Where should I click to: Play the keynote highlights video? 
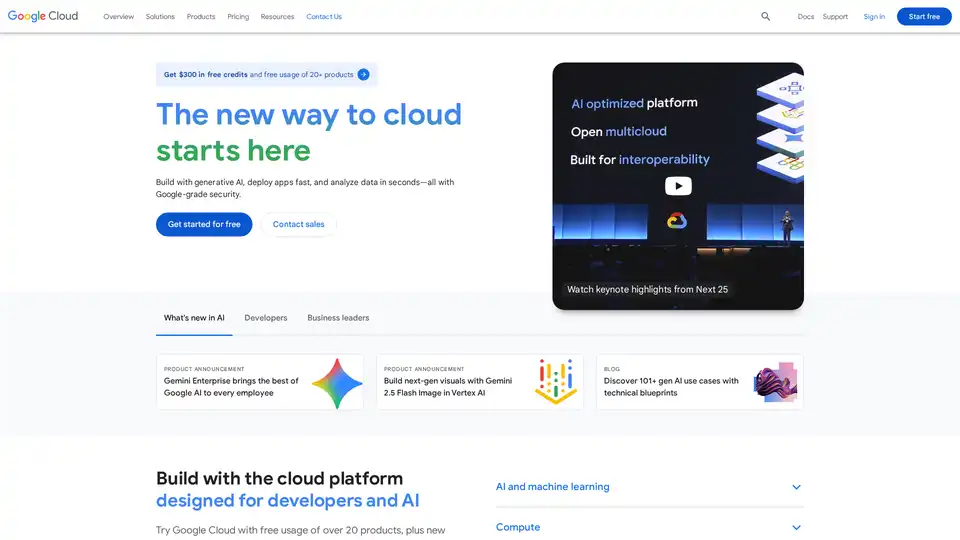678,186
